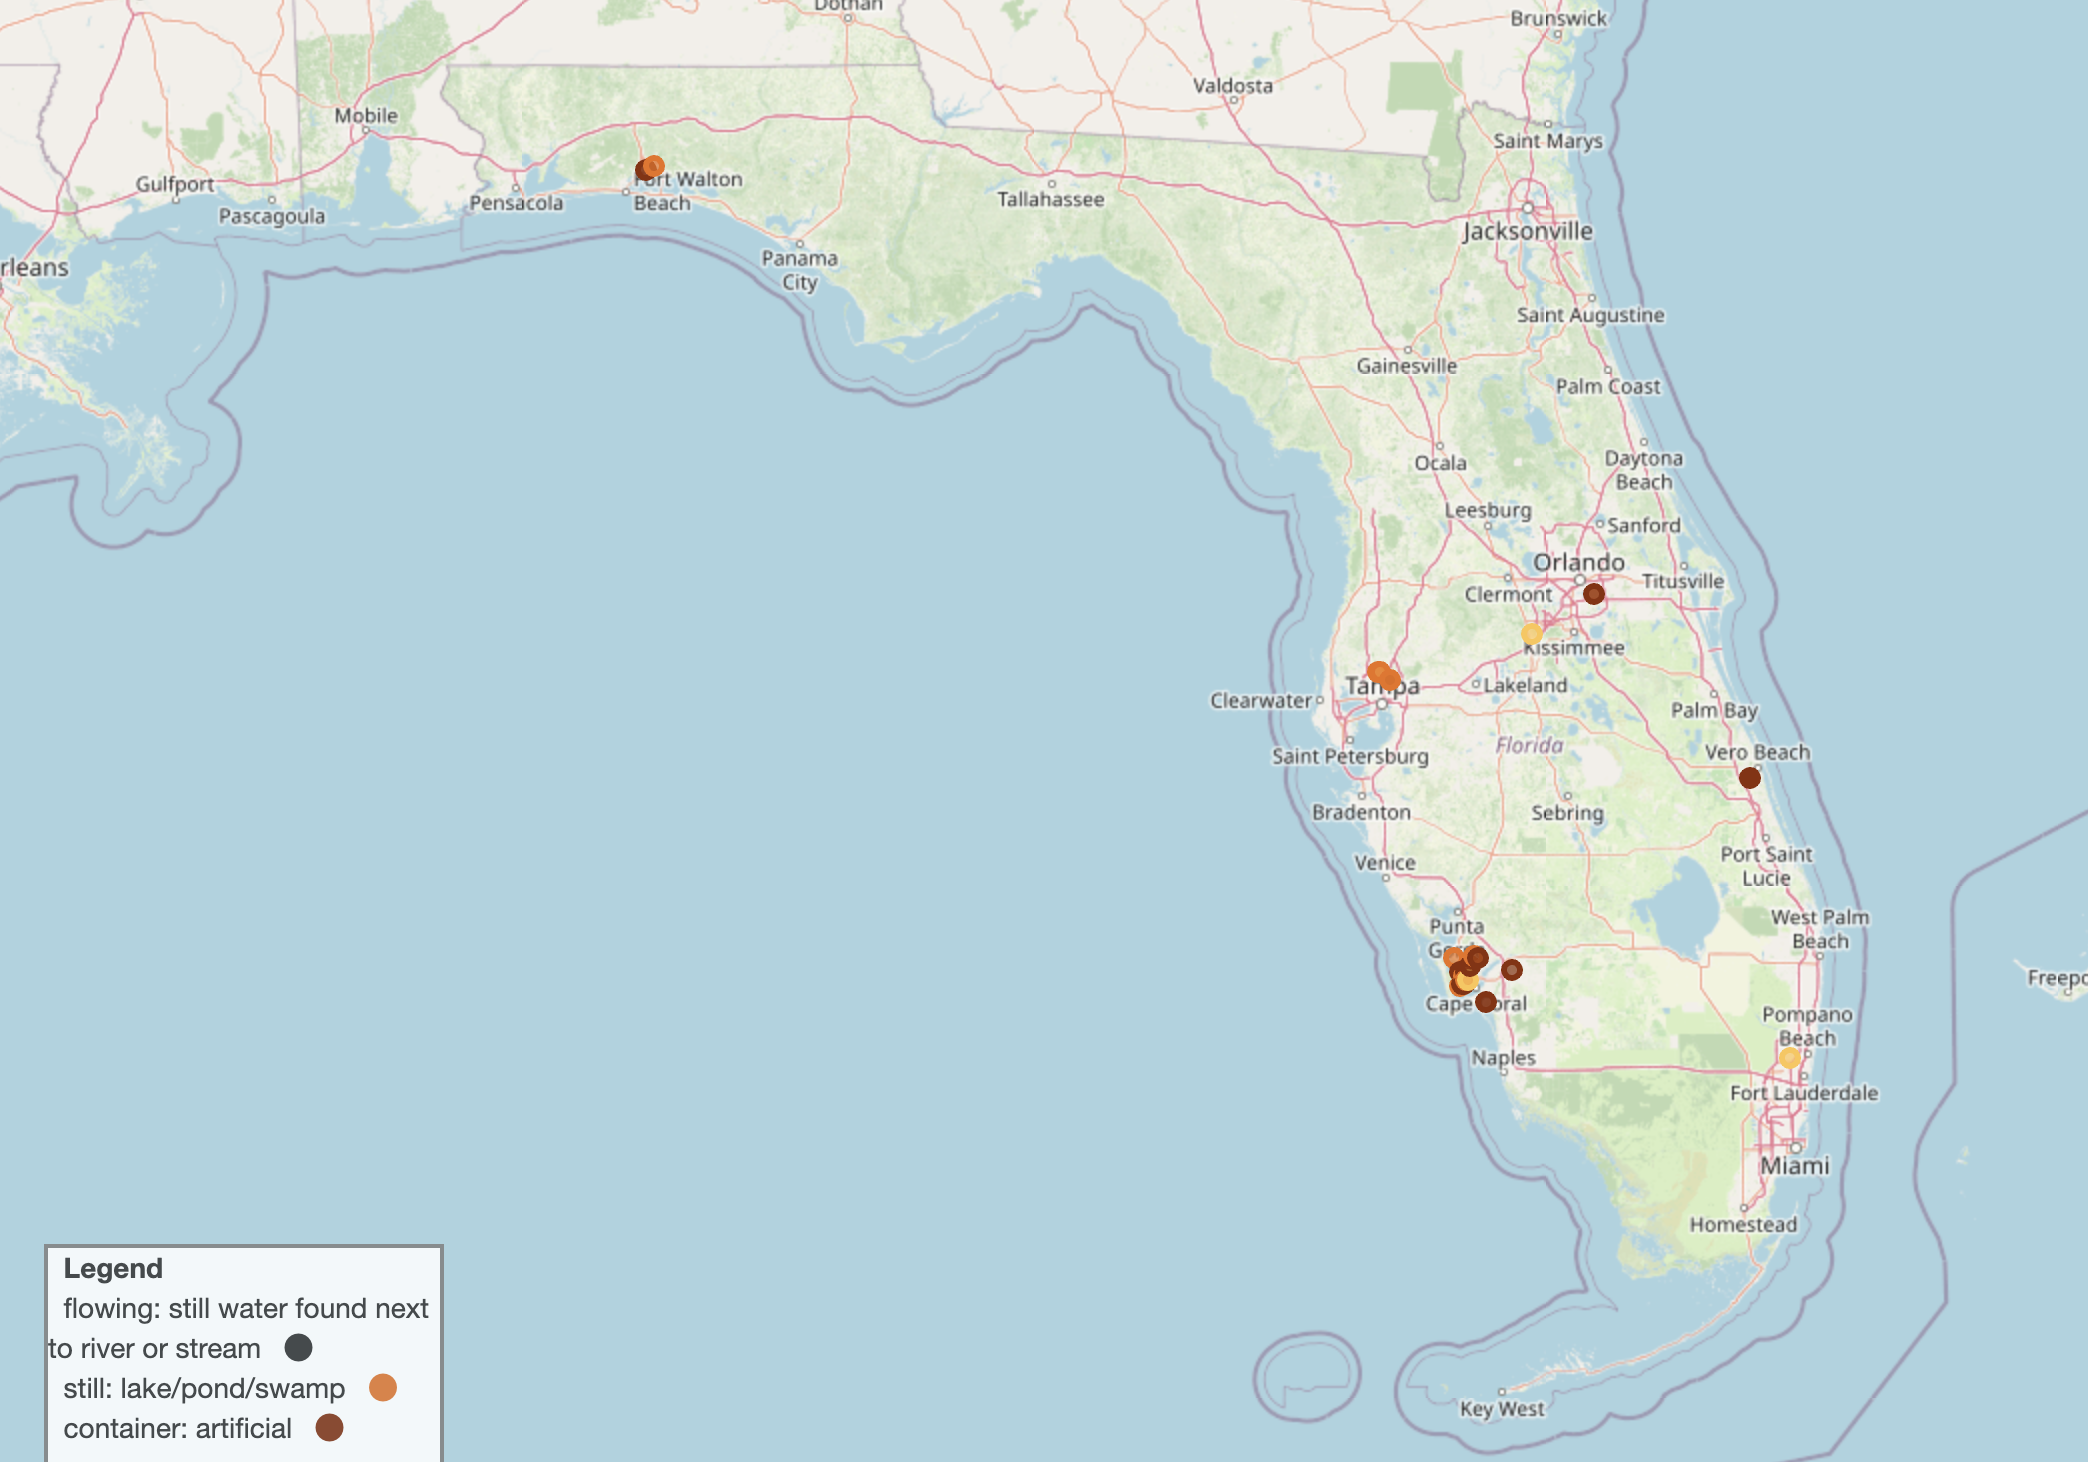
Task: Click the dark gray flowing-water legend swatch
Action: click(x=298, y=1348)
